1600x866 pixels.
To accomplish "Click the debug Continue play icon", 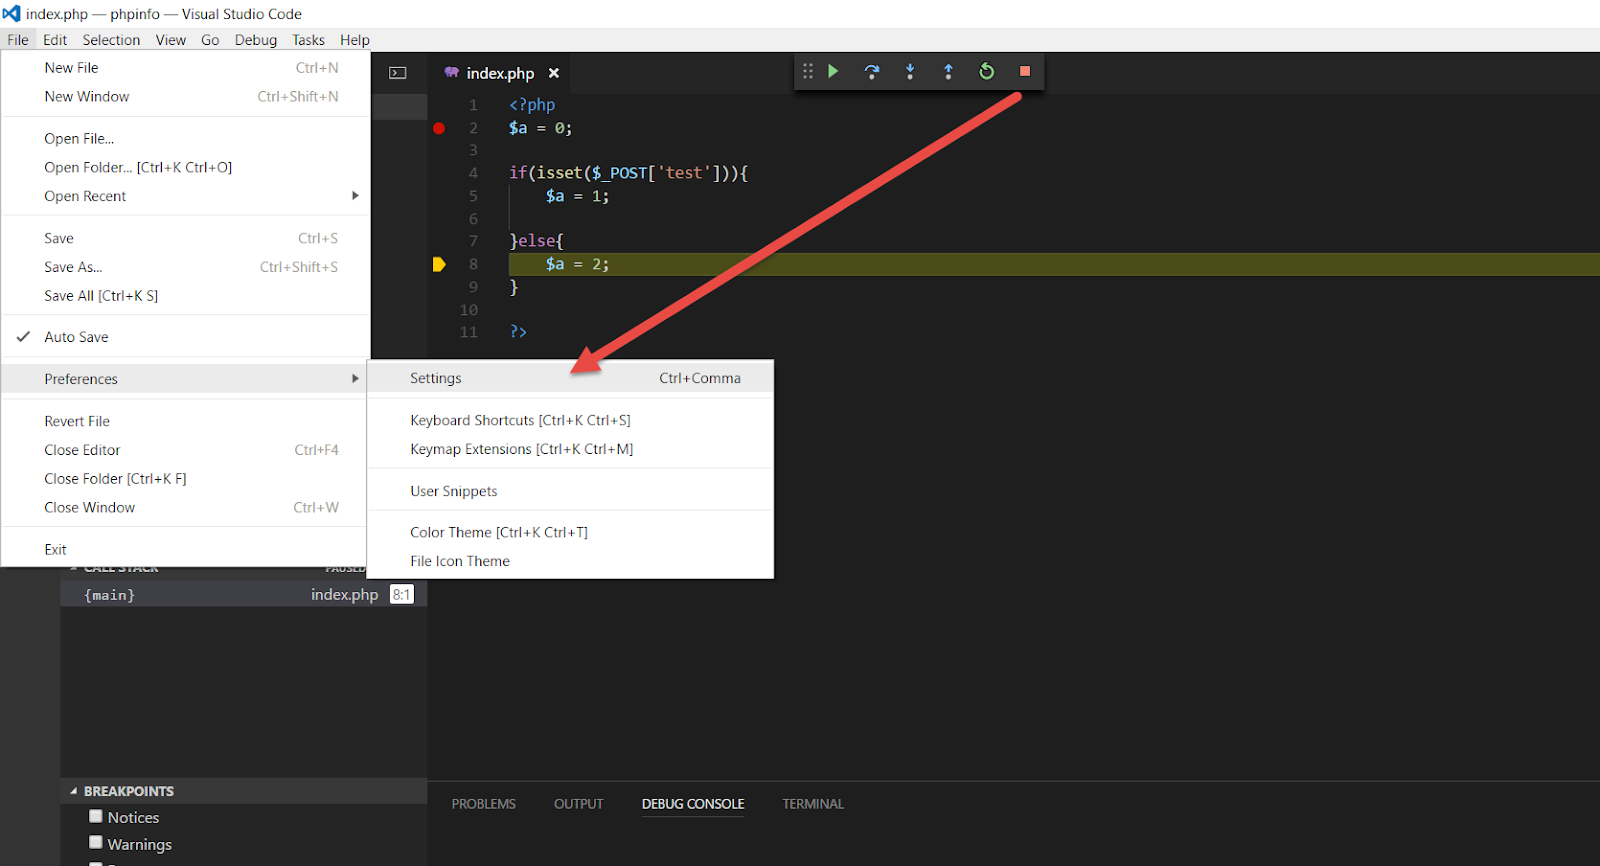I will (833, 71).
